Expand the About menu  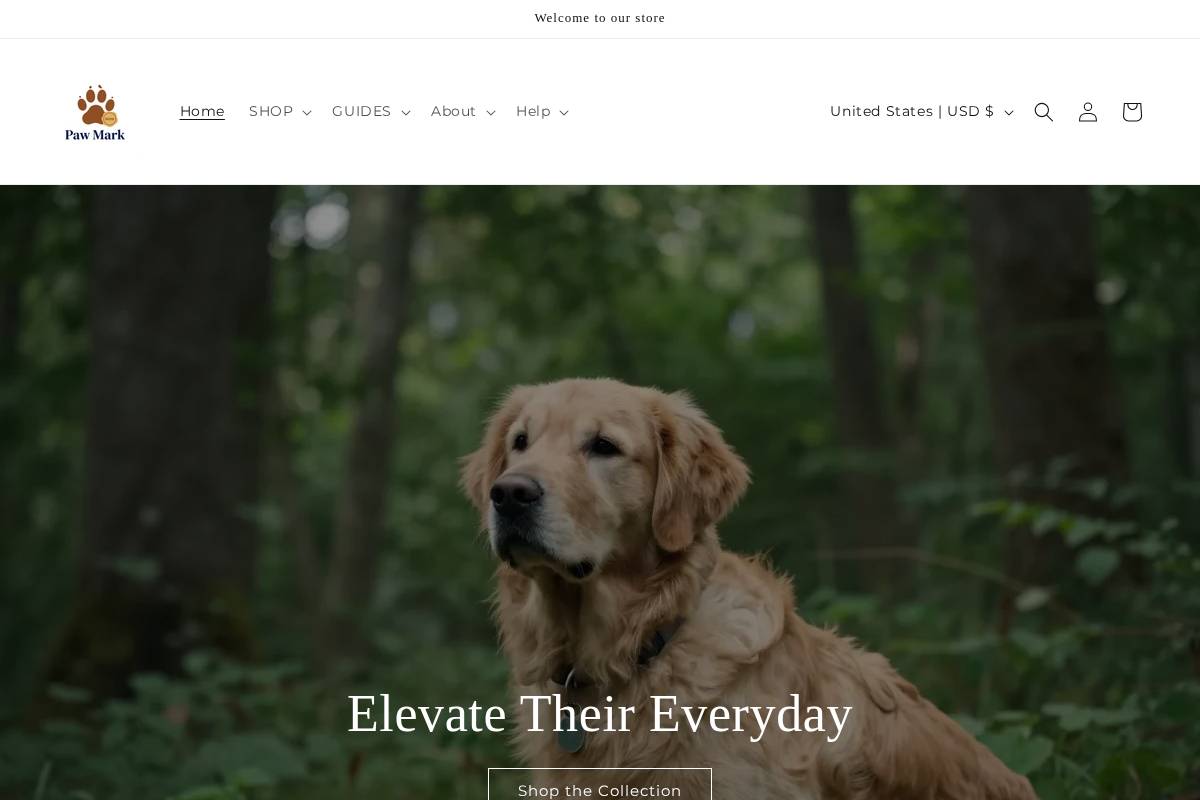tap(463, 112)
